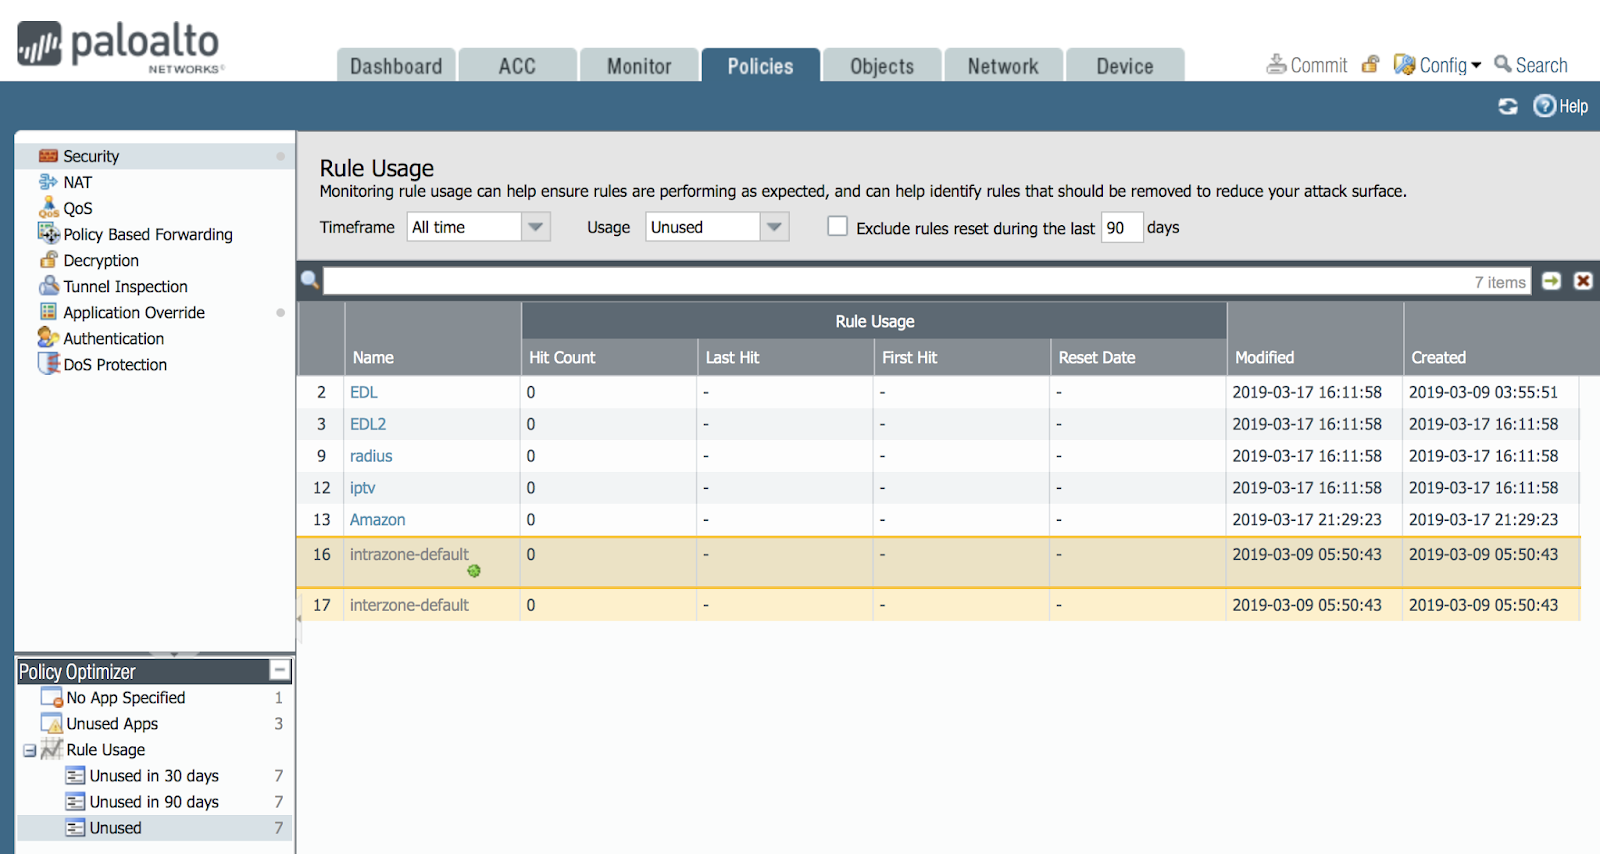Image resolution: width=1600 pixels, height=854 pixels.
Task: Click the Commit text button
Action: pyautogui.click(x=1319, y=65)
